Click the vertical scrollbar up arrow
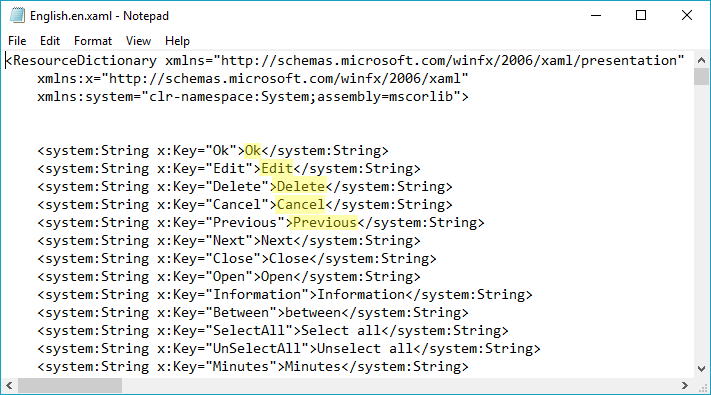Viewport: 711px width, 395px height. click(x=701, y=60)
